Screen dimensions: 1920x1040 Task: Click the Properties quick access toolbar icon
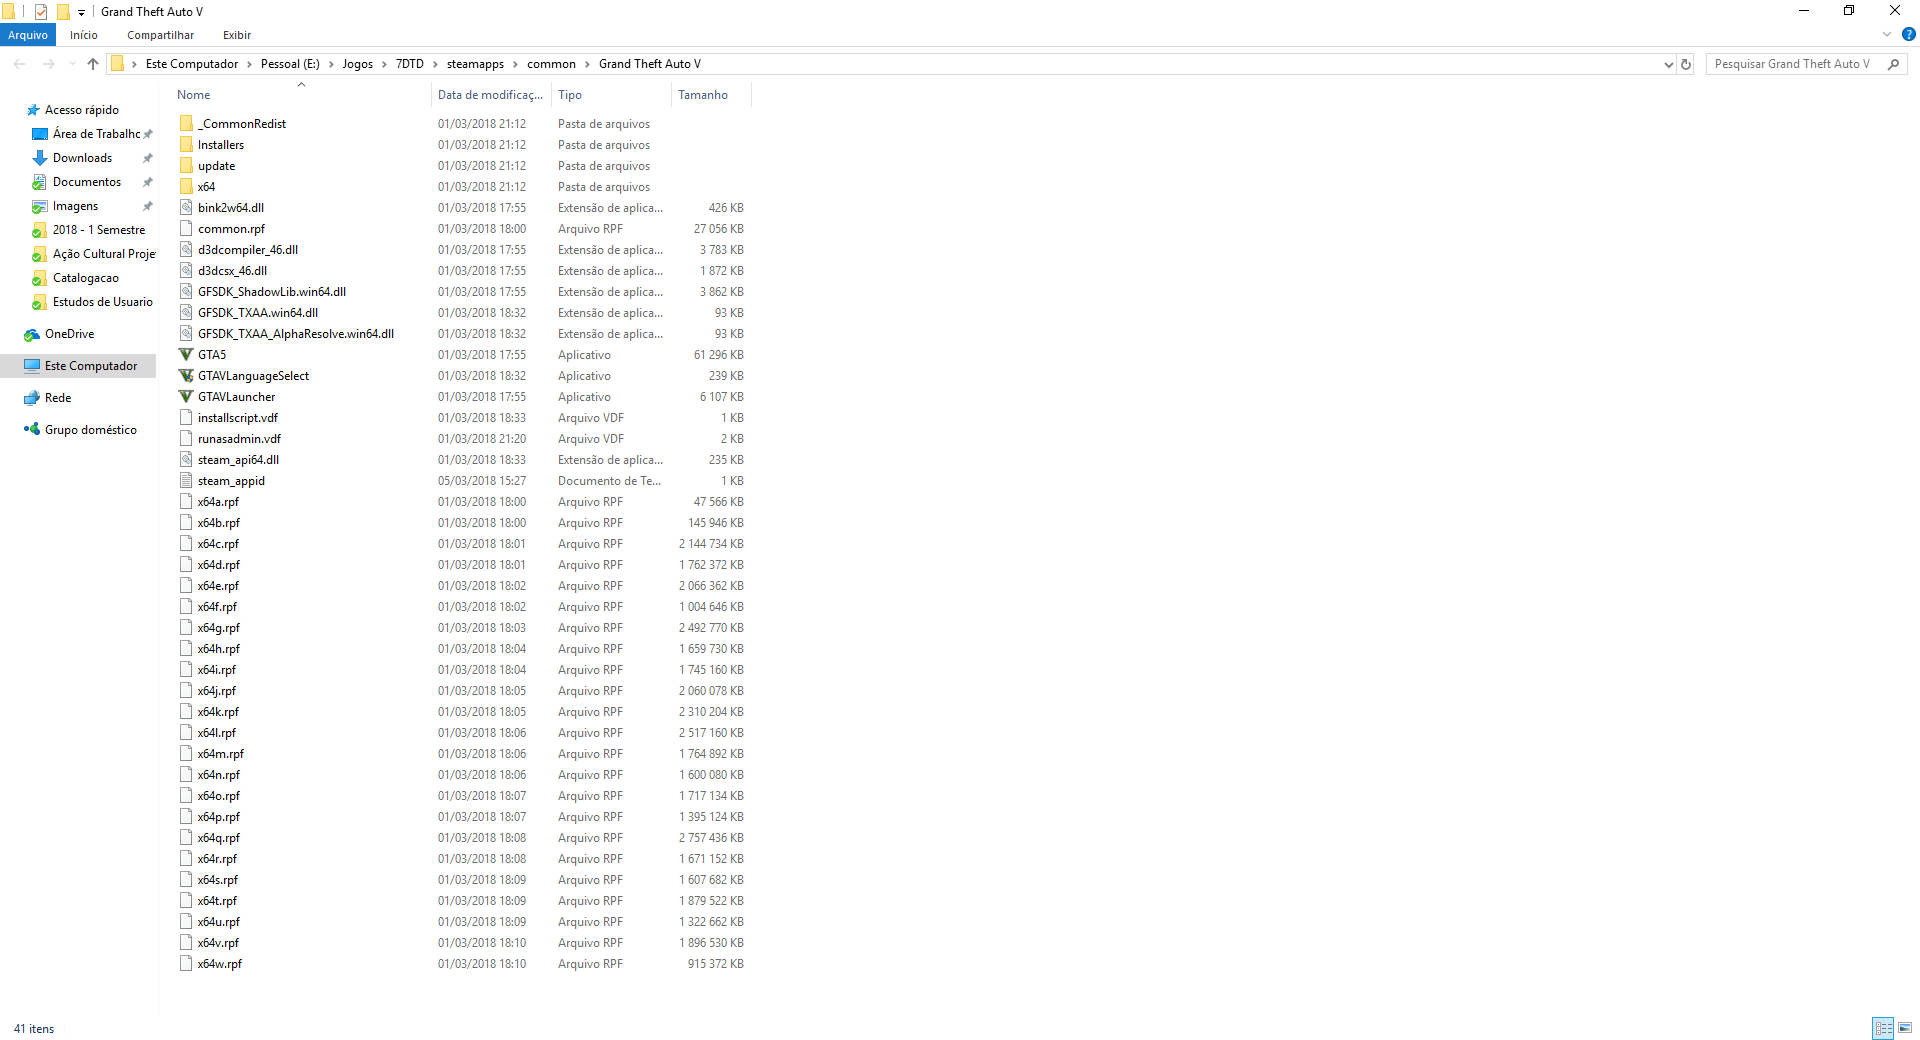(41, 12)
